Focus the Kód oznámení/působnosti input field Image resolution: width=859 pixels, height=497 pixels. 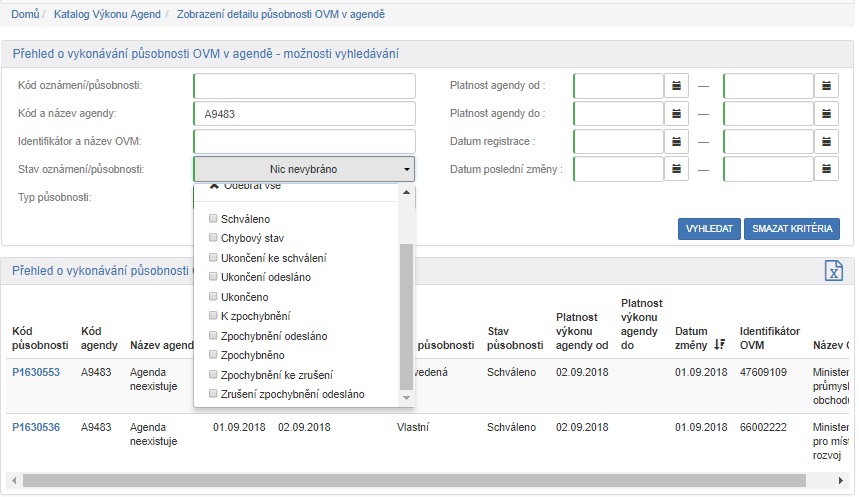pos(304,86)
